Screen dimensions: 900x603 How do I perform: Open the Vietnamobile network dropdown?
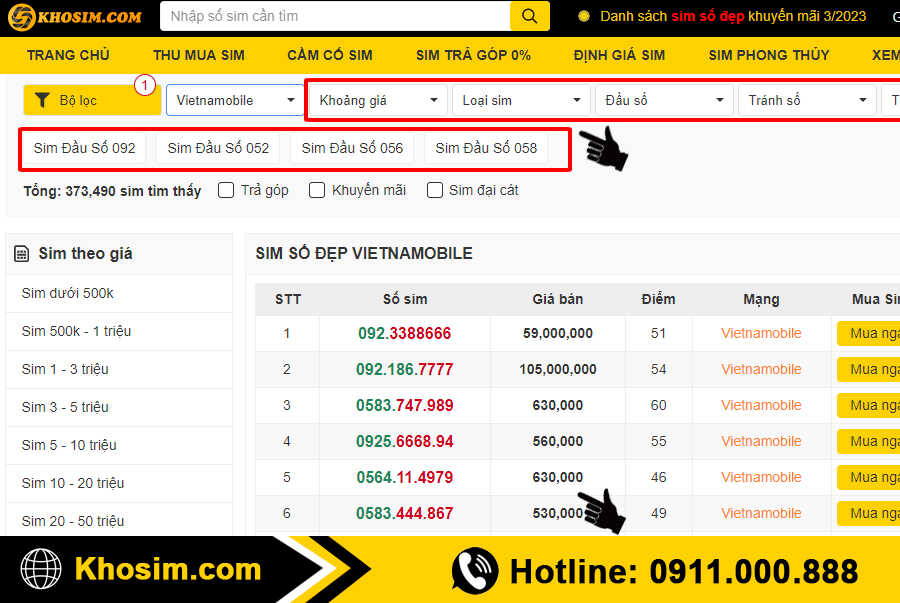pyautogui.click(x=235, y=100)
